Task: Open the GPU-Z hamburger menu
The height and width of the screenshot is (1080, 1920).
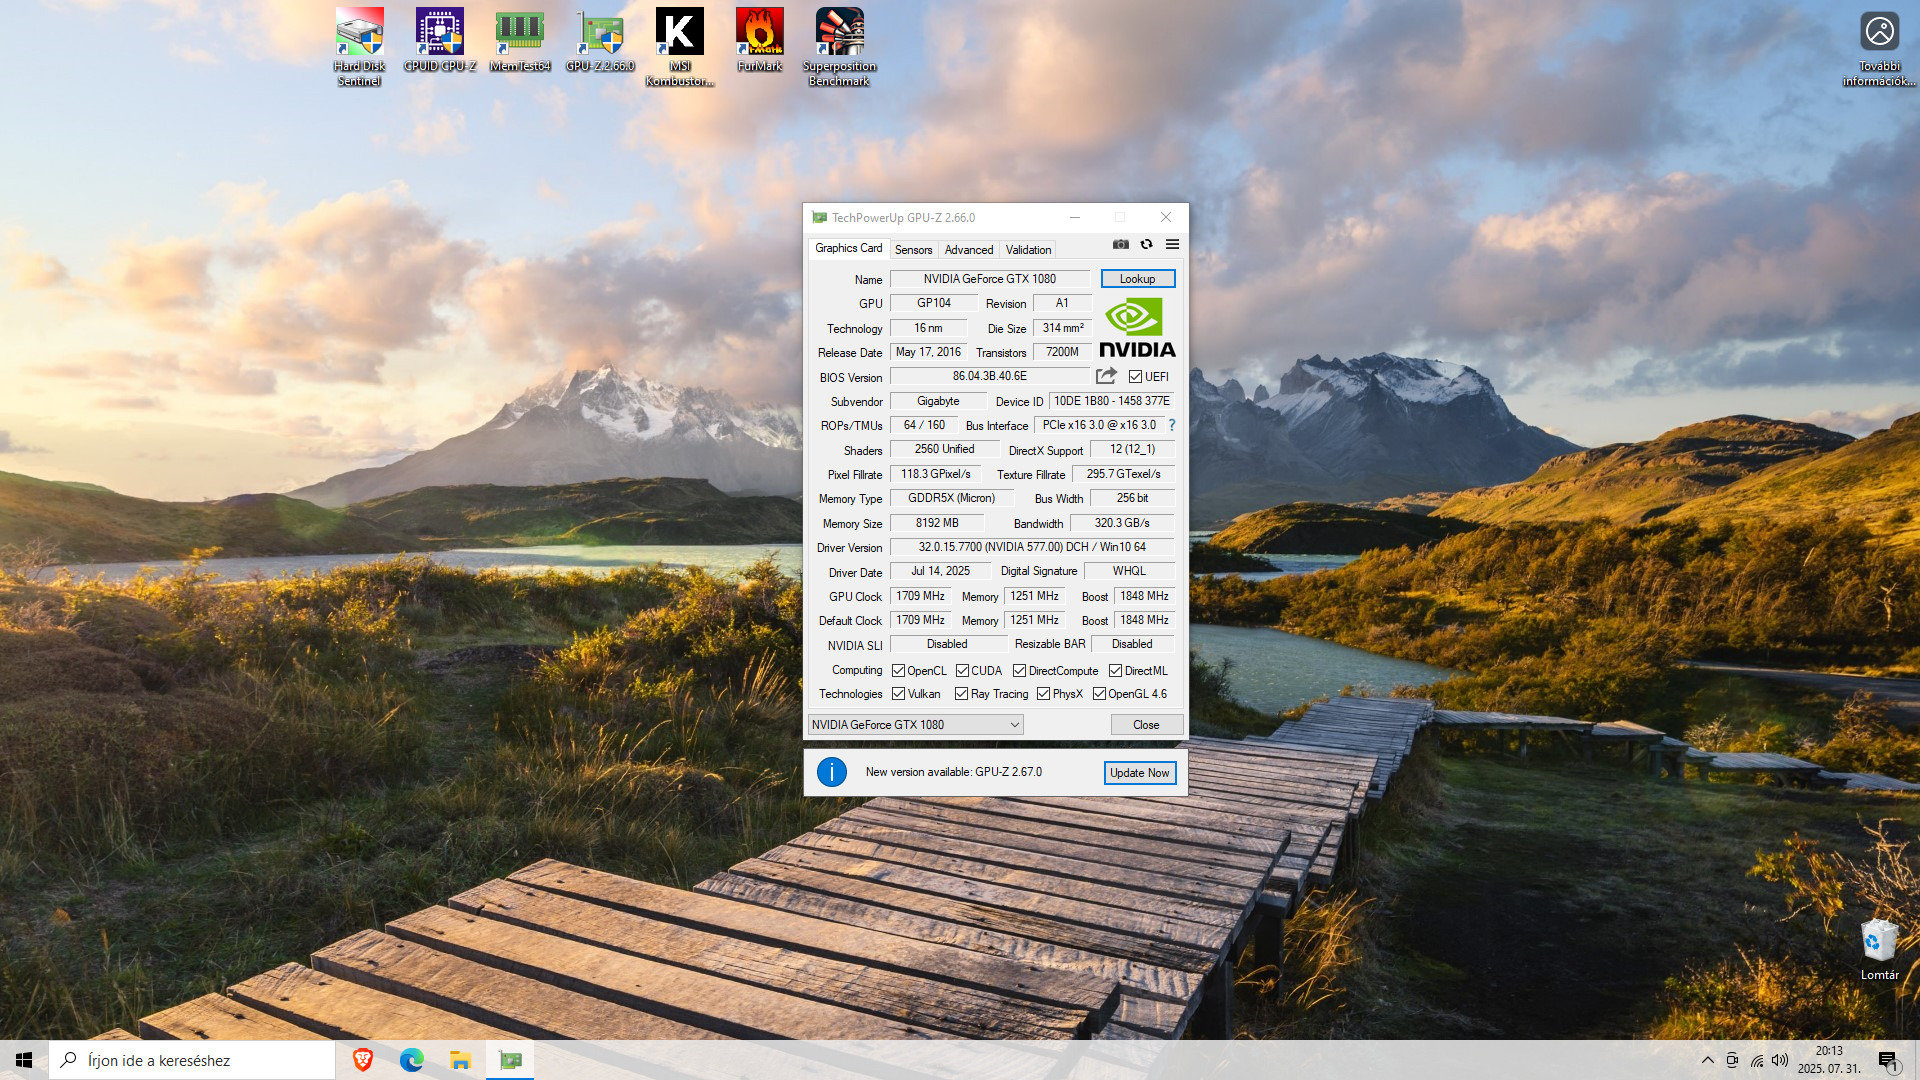Action: pyautogui.click(x=1172, y=244)
